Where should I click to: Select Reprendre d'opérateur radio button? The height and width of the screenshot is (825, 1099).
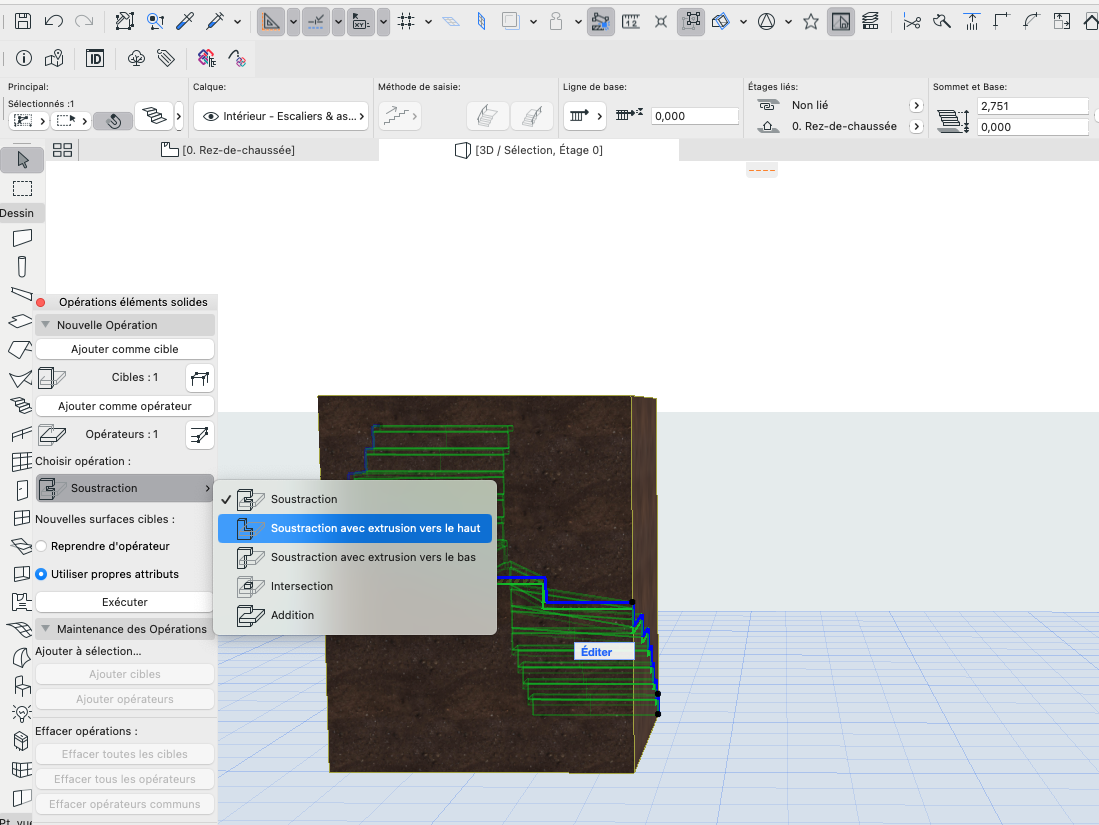coord(41,546)
